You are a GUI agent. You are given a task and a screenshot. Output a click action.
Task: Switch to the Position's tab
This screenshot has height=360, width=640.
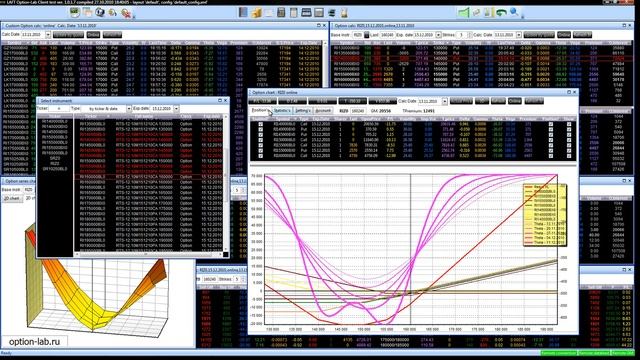260,110
